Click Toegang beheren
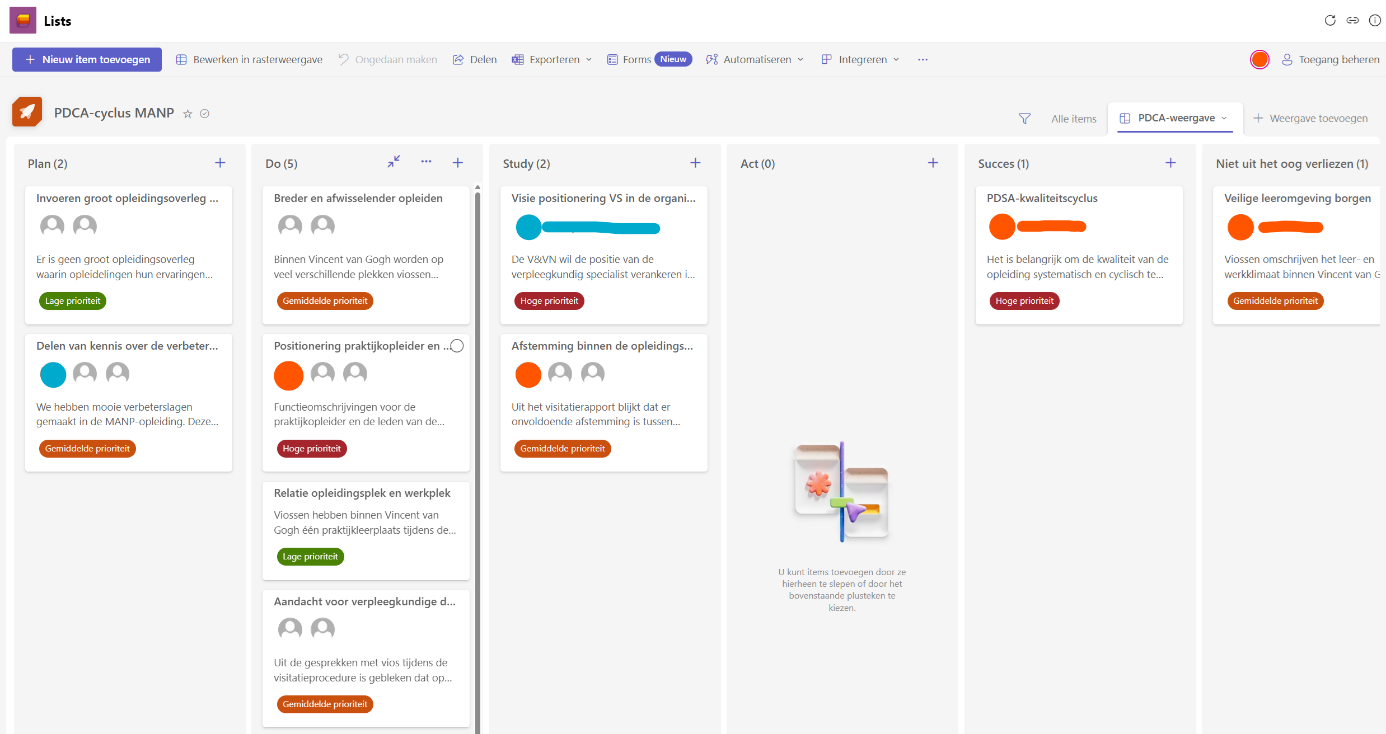This screenshot has width=1386, height=734. tap(1330, 59)
